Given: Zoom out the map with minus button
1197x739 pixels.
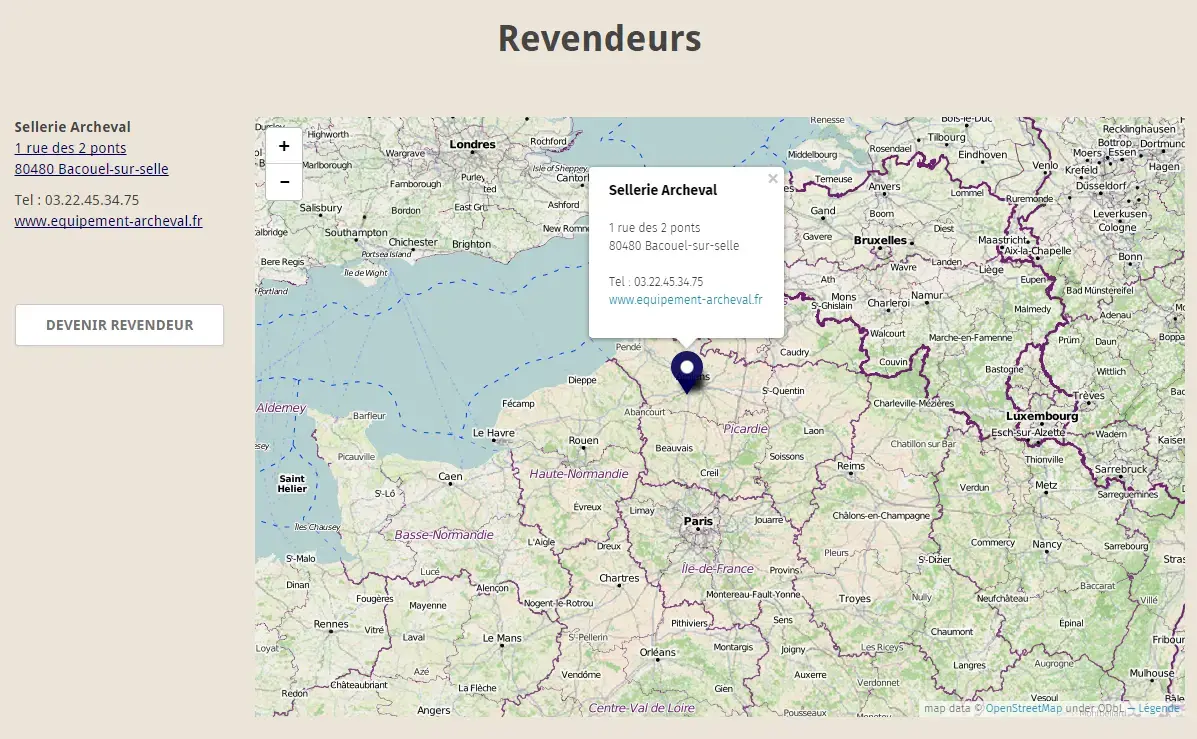Looking at the screenshot, I should (284, 182).
